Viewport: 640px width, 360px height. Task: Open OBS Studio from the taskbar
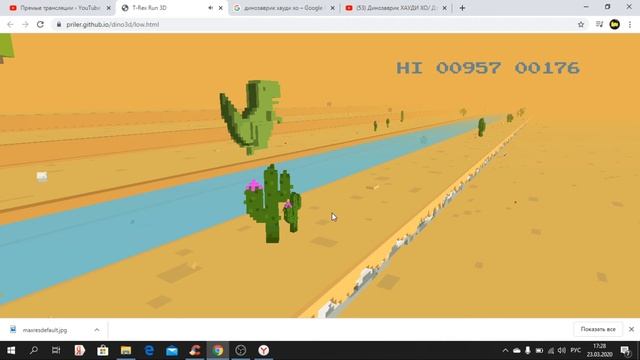tap(241, 350)
